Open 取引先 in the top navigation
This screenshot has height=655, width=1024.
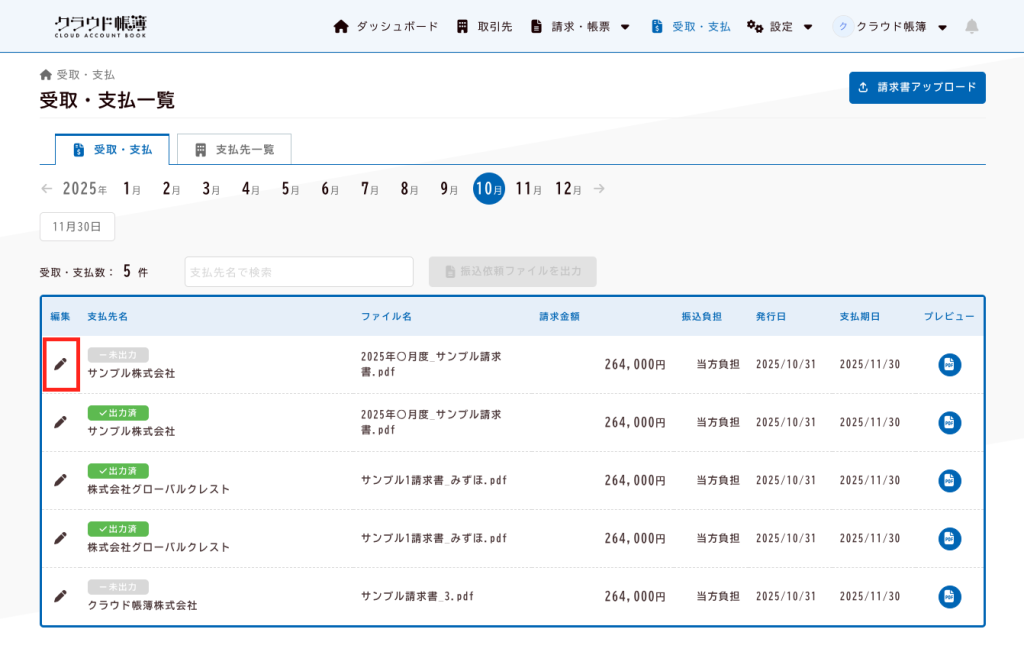click(484, 27)
